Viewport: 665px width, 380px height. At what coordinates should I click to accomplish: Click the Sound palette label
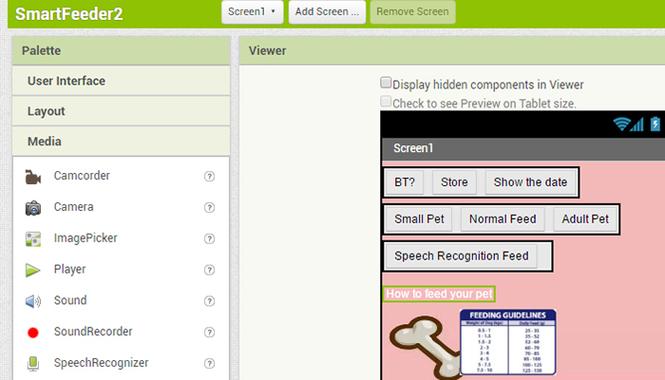click(70, 300)
